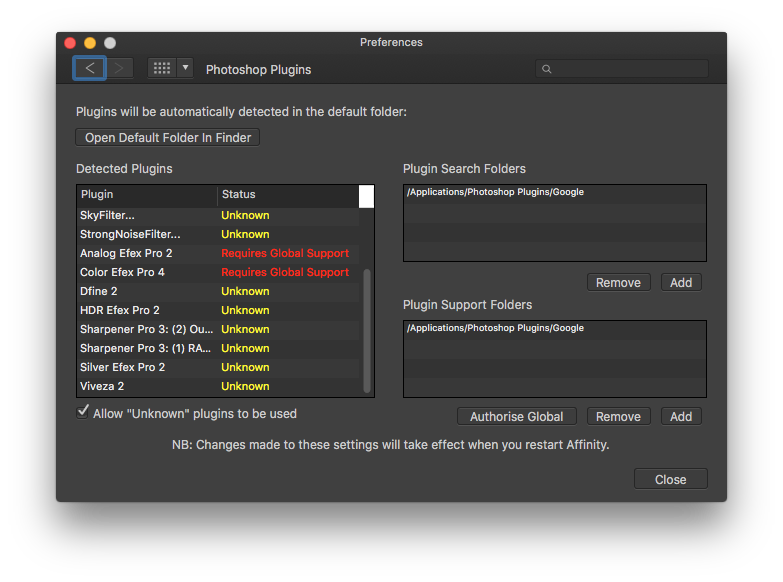Close the Preferences window with red button
This screenshot has width=783, height=582.
click(70, 43)
